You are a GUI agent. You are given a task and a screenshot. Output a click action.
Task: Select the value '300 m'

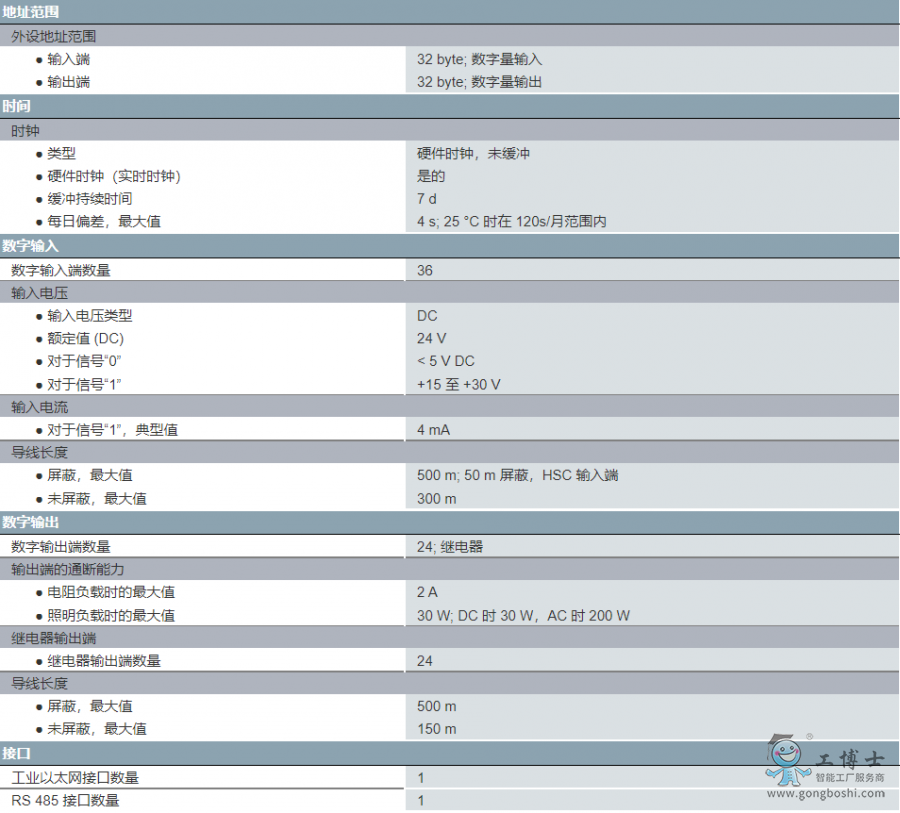tap(437, 499)
